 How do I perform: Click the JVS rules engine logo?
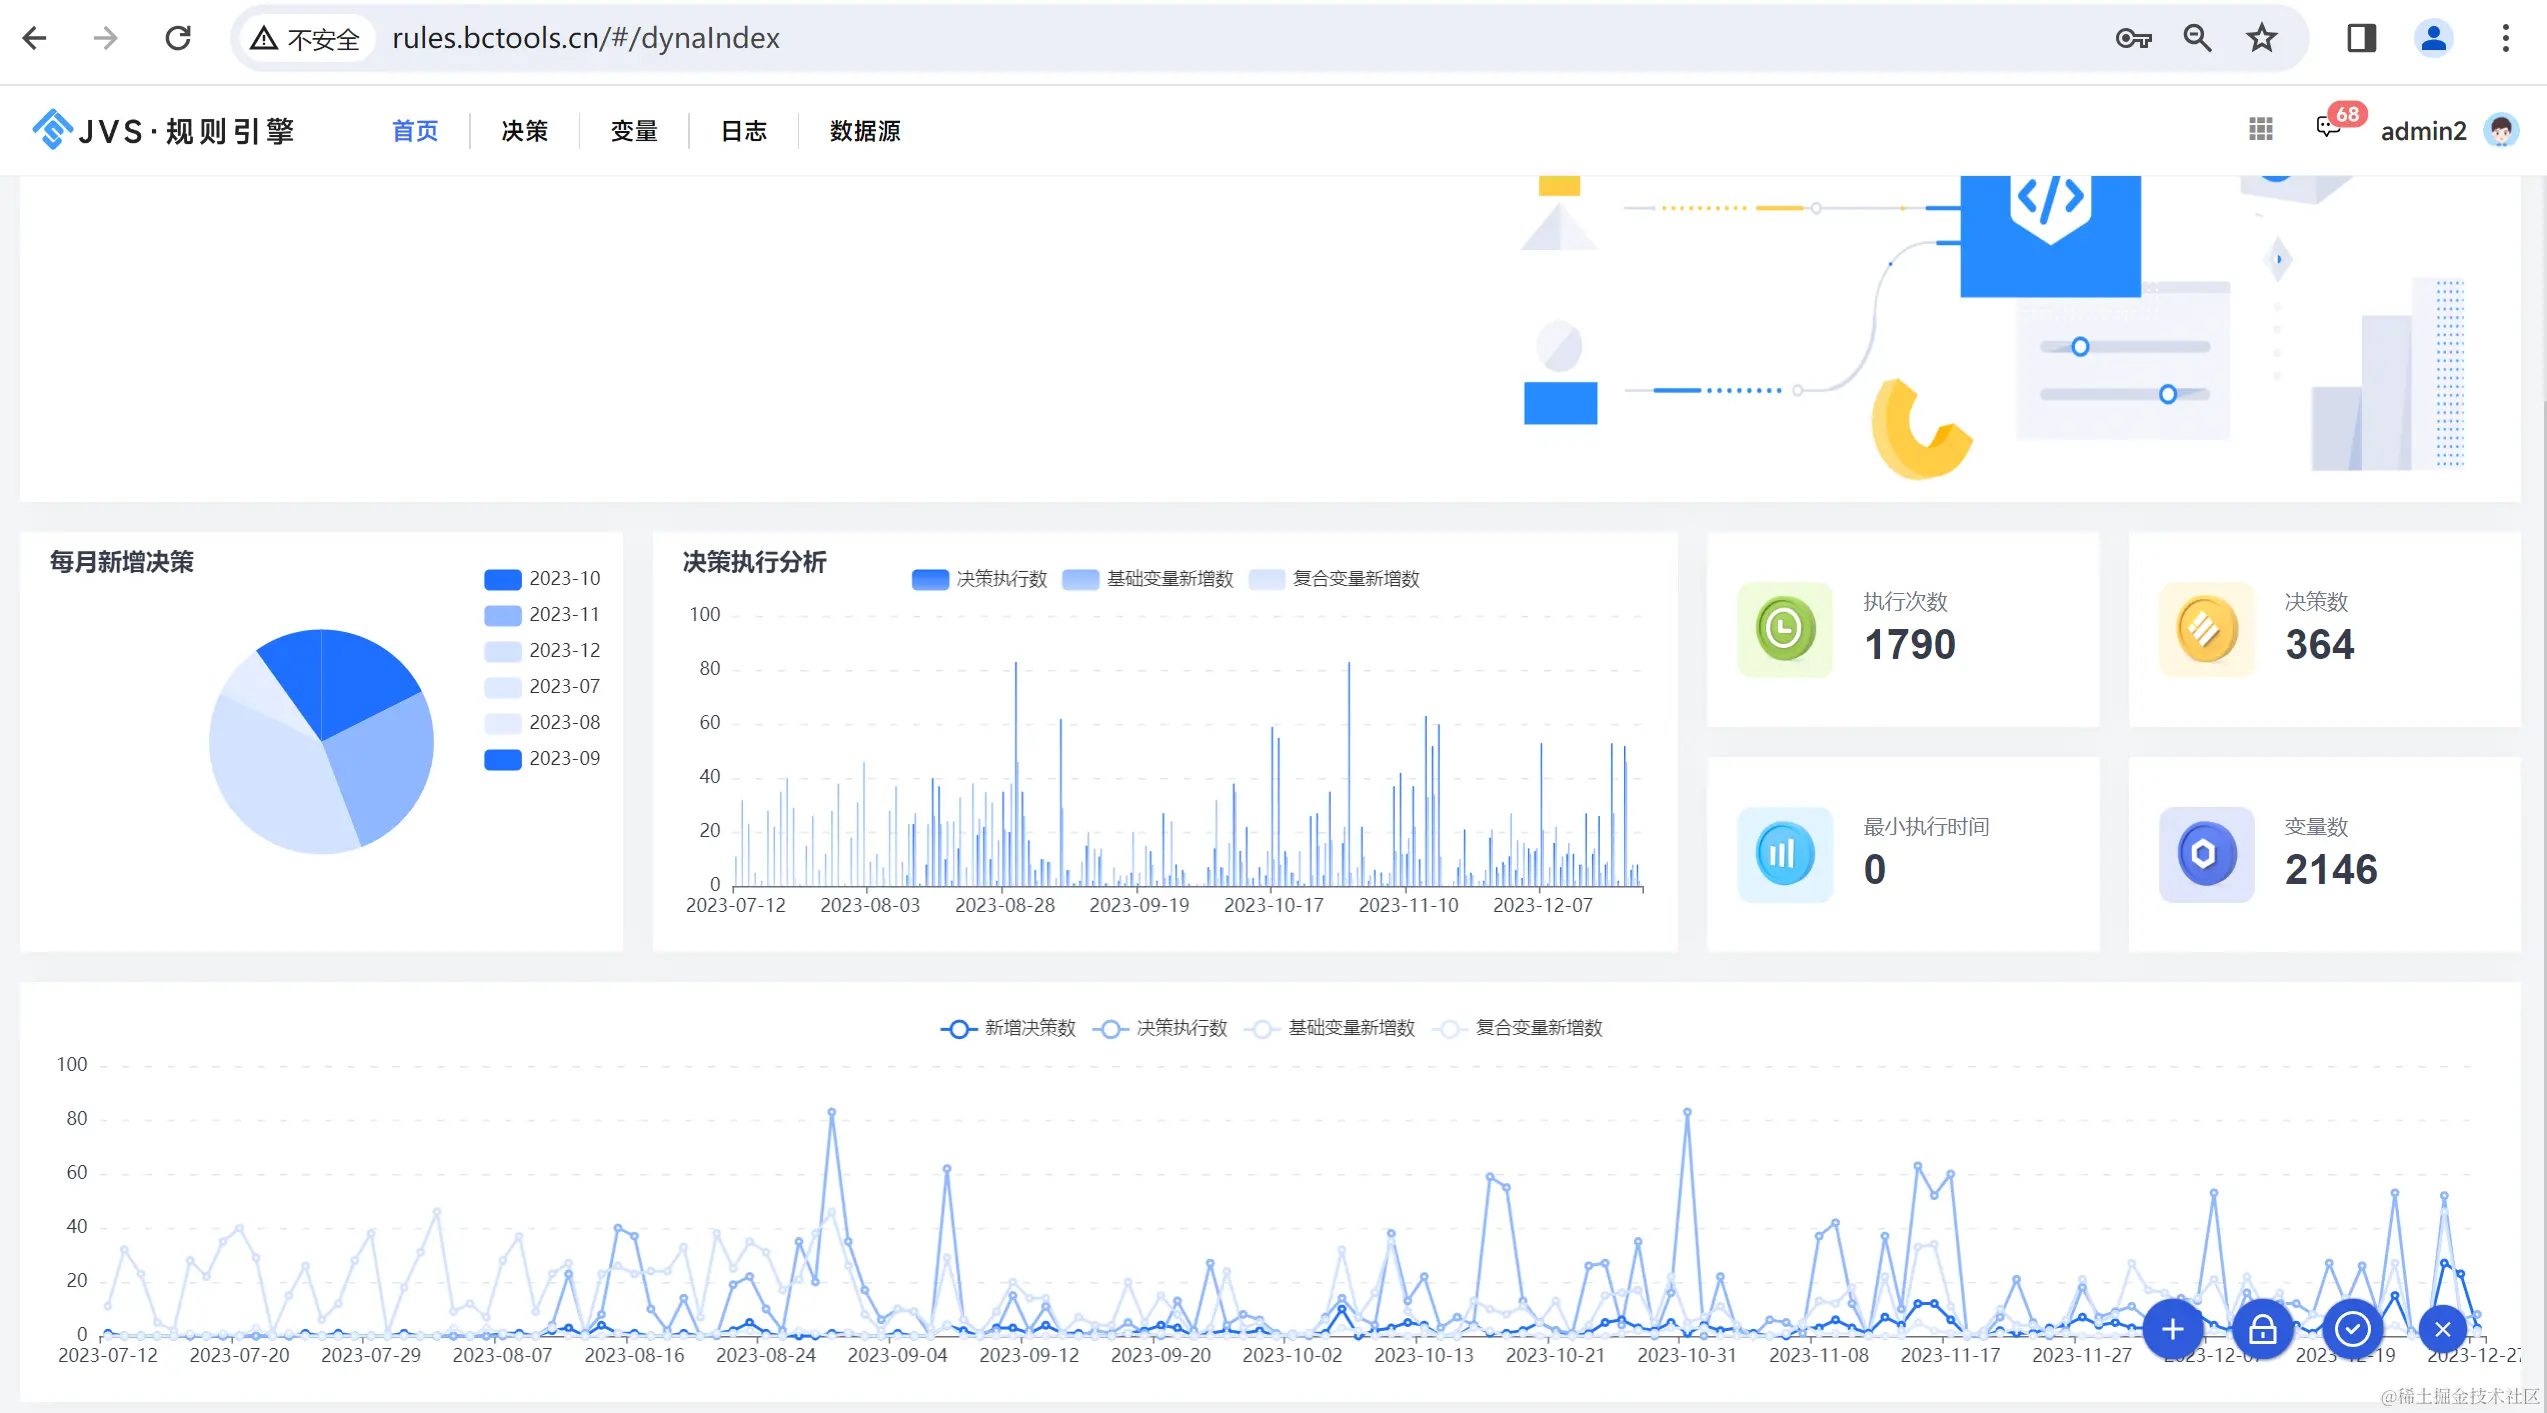(163, 130)
